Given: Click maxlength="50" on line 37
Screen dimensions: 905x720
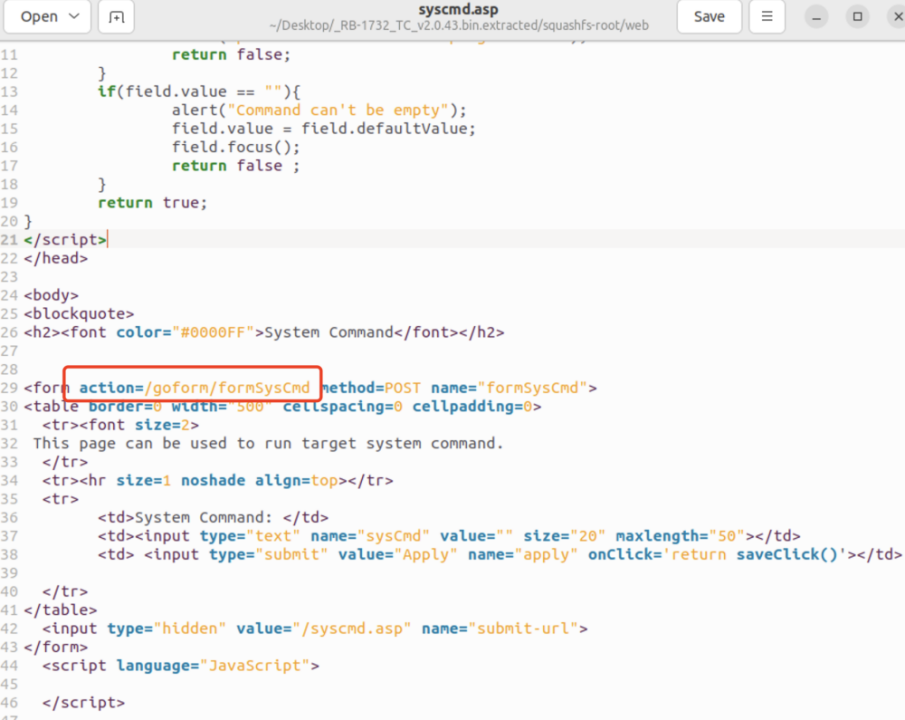Looking at the screenshot, I should 680,535.
